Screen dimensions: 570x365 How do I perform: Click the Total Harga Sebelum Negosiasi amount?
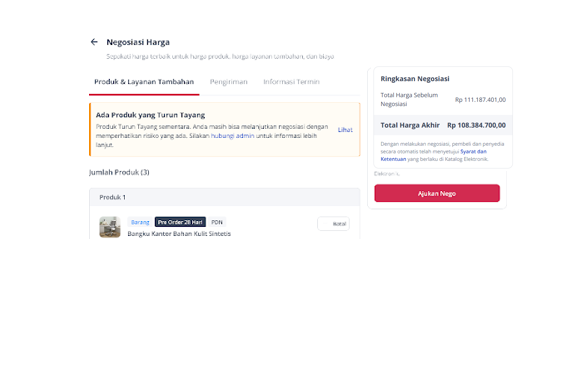[x=480, y=100]
